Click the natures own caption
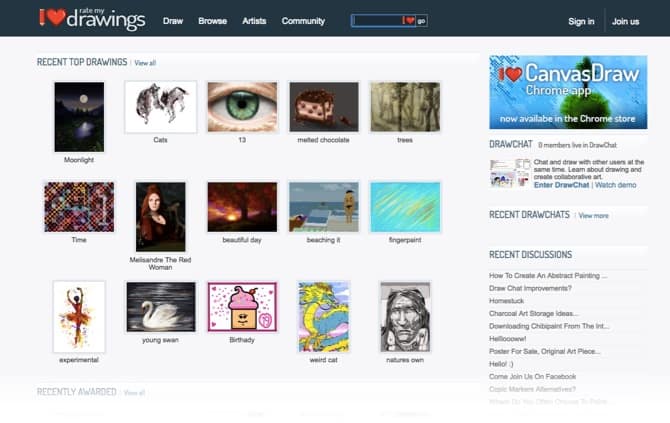The height and width of the screenshot is (423, 670). [405, 360]
